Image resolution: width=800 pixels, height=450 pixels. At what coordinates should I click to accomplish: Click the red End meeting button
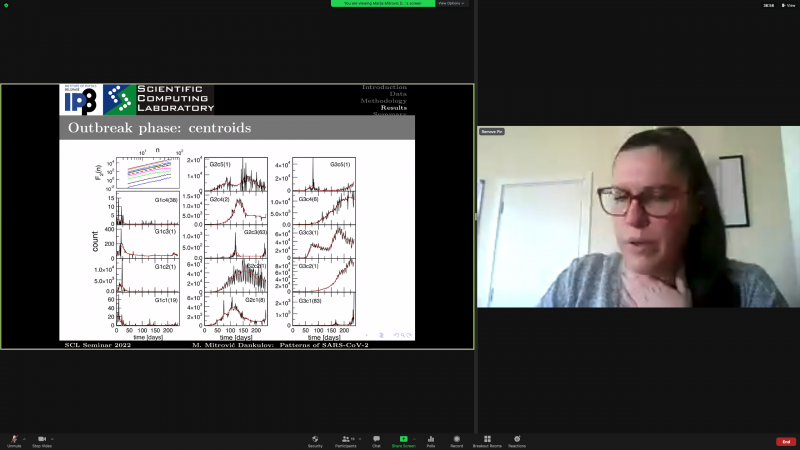coord(786,442)
